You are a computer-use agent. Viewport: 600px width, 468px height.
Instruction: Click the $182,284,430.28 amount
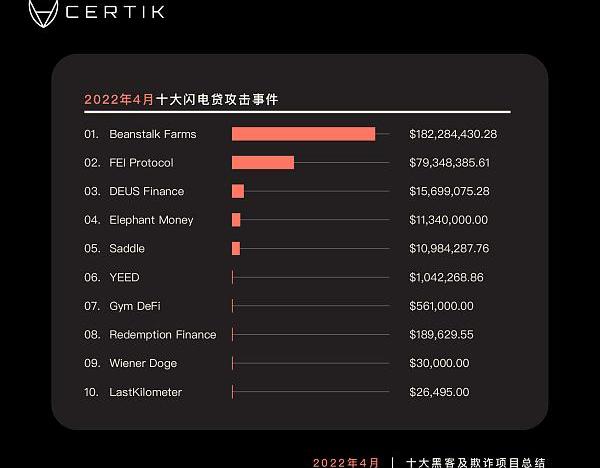[x=453, y=134]
